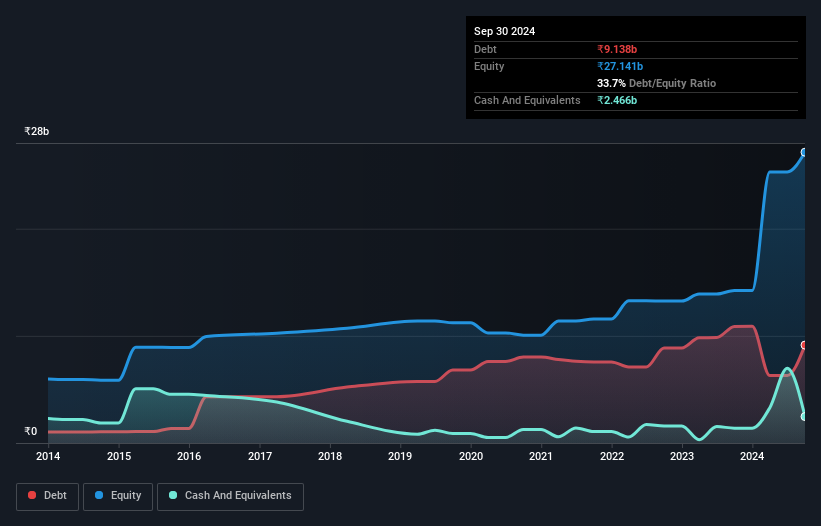This screenshot has width=821, height=526.
Task: Click the 2015 x-axis label
Action: click(x=119, y=456)
